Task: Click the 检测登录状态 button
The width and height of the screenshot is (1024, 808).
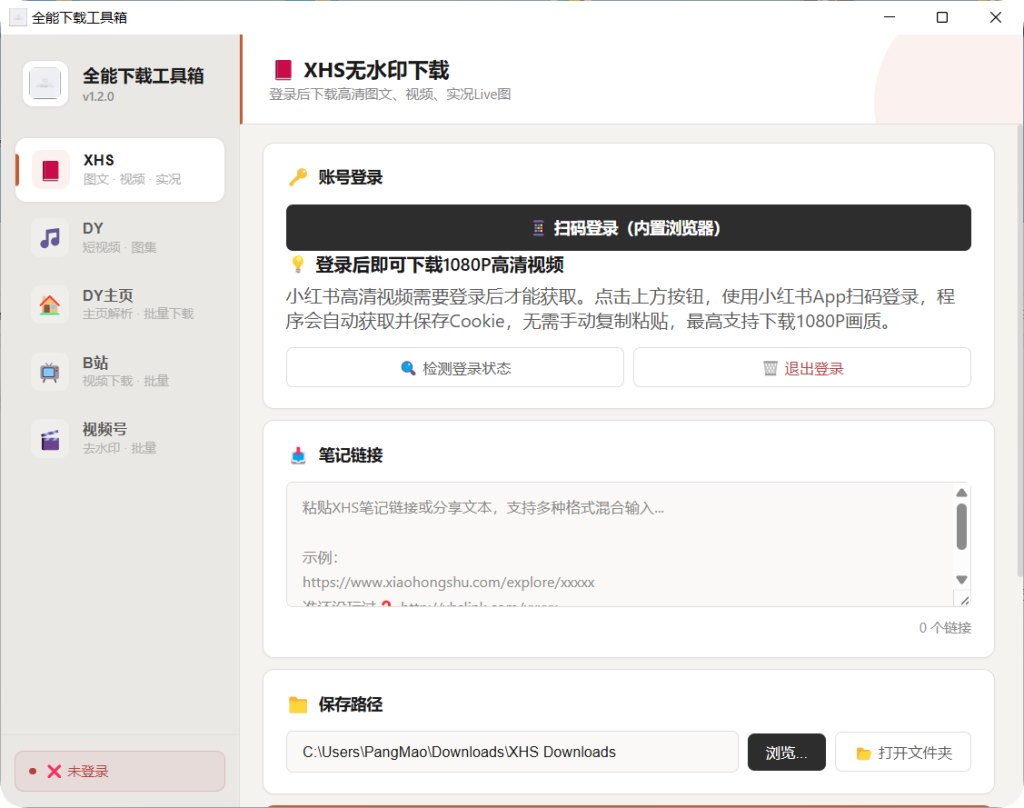Action: point(455,368)
